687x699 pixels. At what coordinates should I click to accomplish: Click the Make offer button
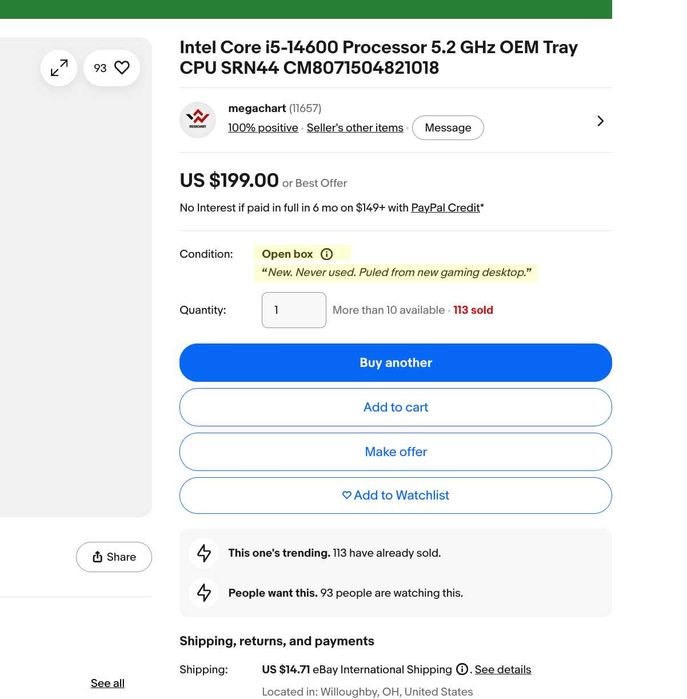point(395,452)
